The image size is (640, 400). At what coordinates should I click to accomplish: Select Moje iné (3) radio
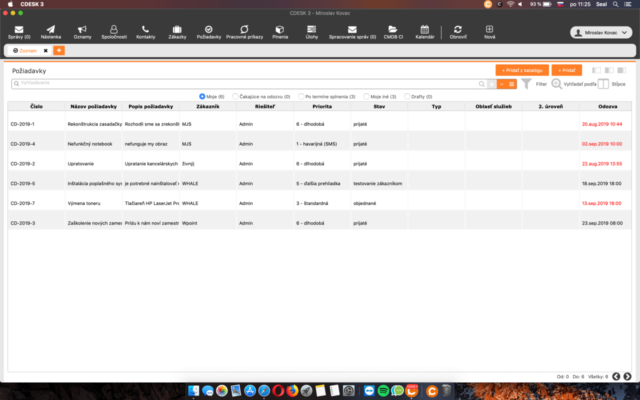[x=366, y=96]
